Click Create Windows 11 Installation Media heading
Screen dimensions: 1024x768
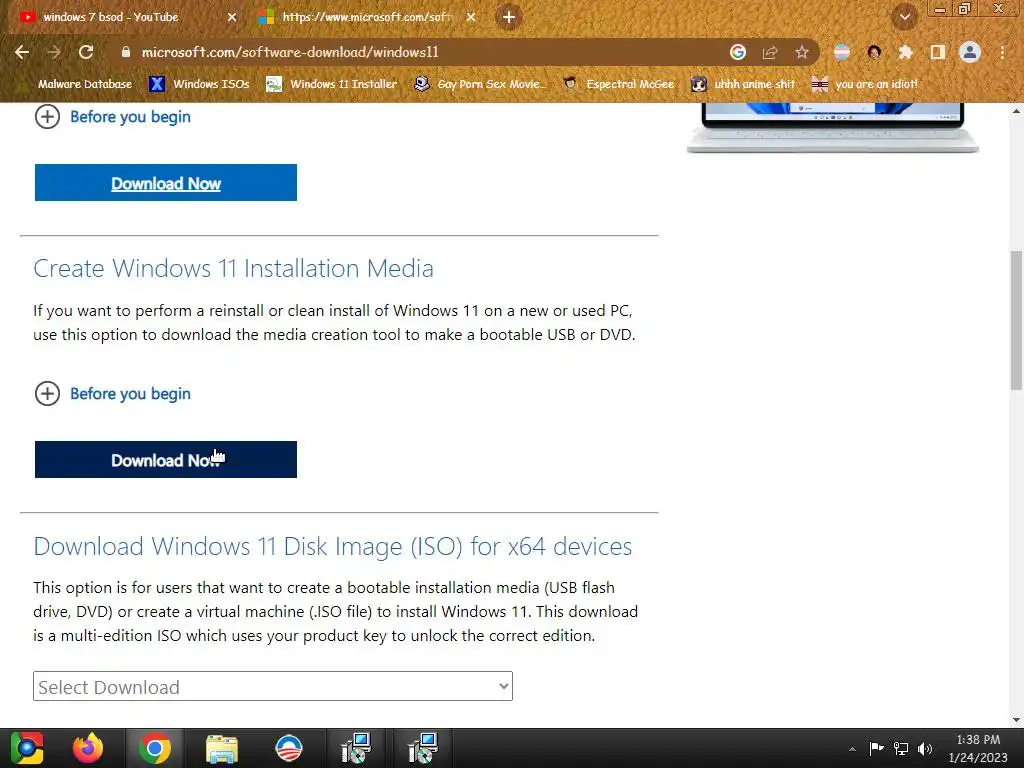(233, 268)
